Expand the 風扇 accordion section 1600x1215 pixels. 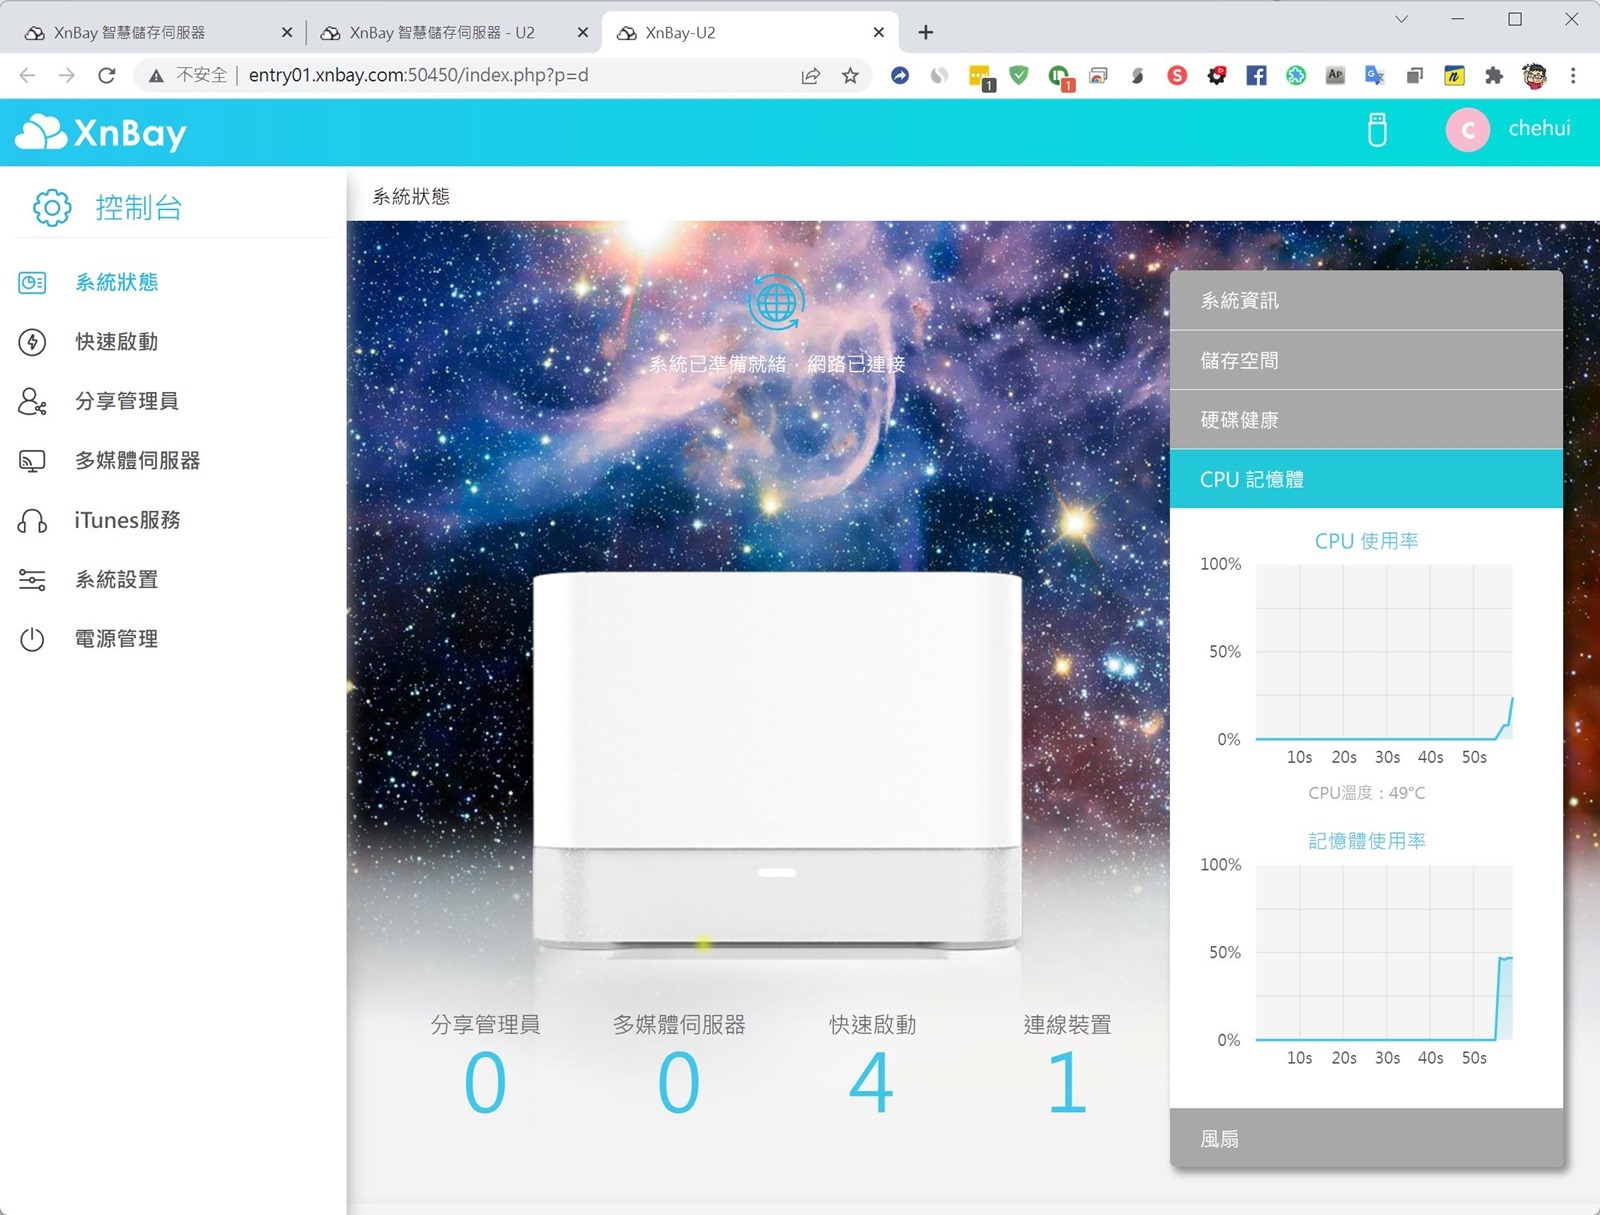1365,1139
